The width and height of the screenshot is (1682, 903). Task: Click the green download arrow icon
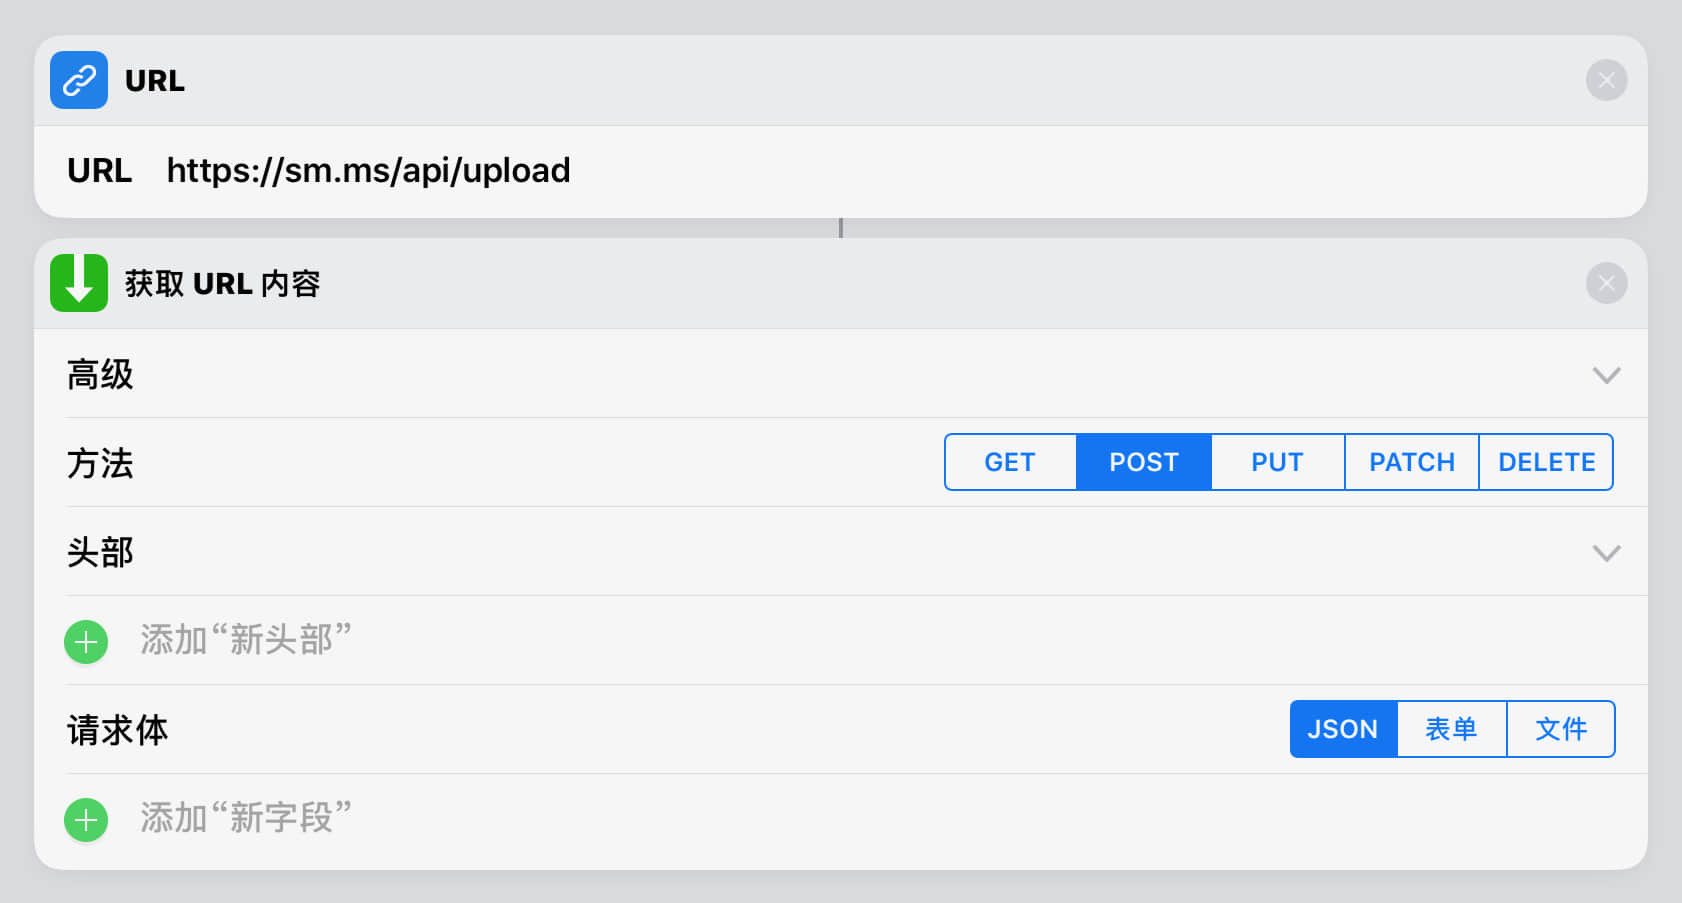pos(79,283)
